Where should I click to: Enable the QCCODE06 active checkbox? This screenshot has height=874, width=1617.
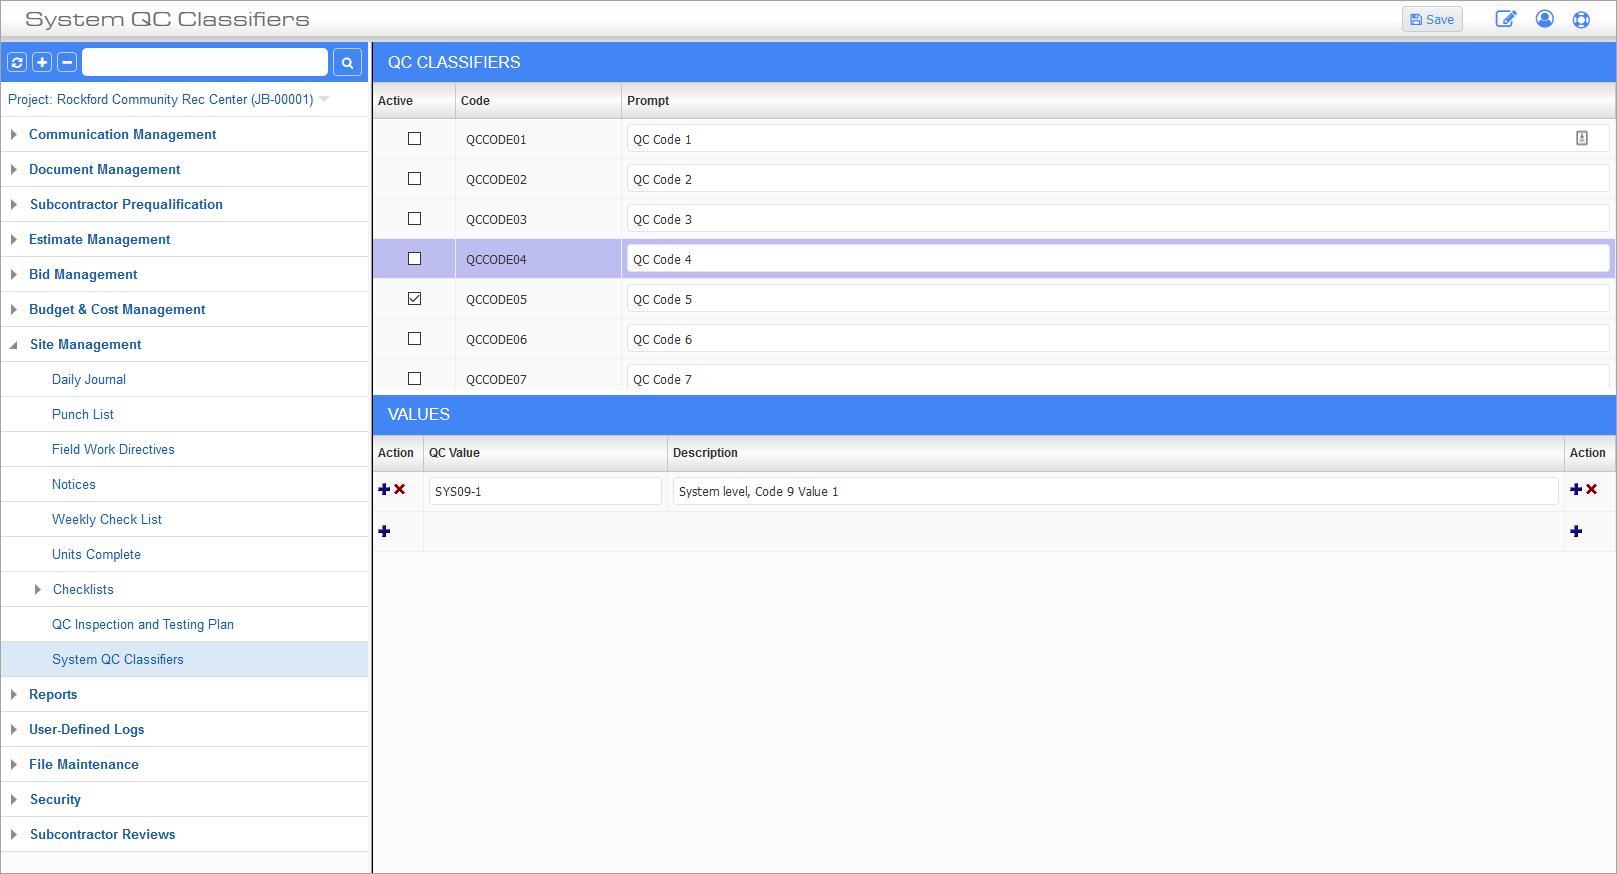tap(414, 339)
